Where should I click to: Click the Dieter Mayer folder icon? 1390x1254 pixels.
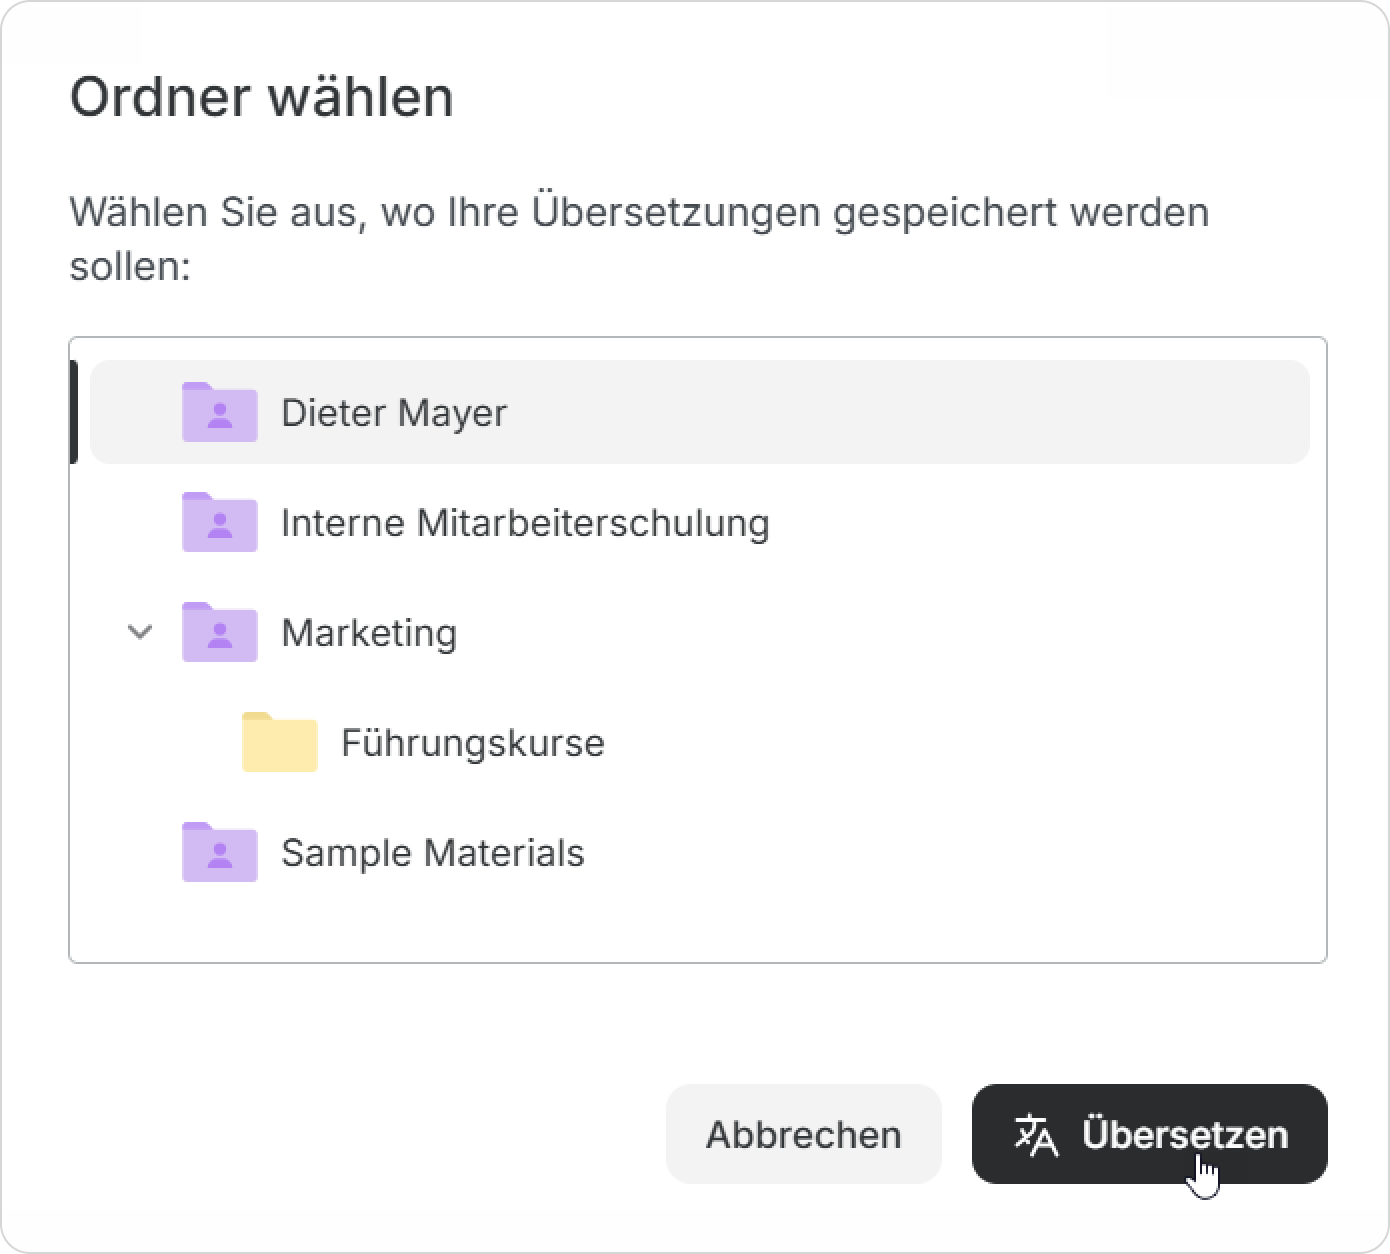pos(219,412)
